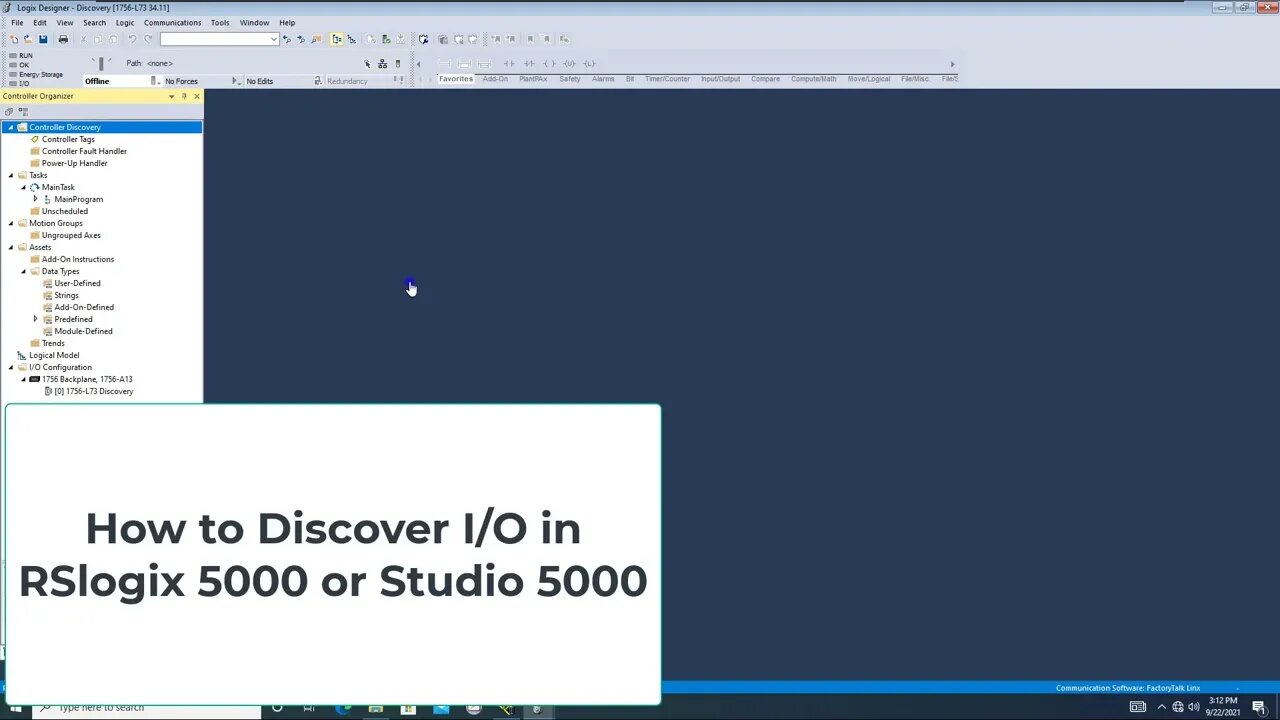This screenshot has width=1280, height=720.
Task: Open the Tools menu
Action: pyautogui.click(x=220, y=22)
